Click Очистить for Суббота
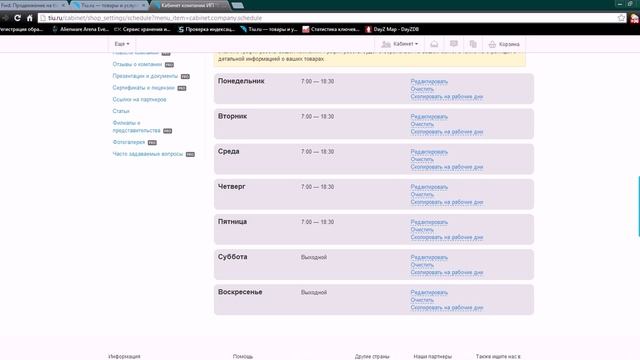Viewport: 640px width, 360px height. pos(422,264)
